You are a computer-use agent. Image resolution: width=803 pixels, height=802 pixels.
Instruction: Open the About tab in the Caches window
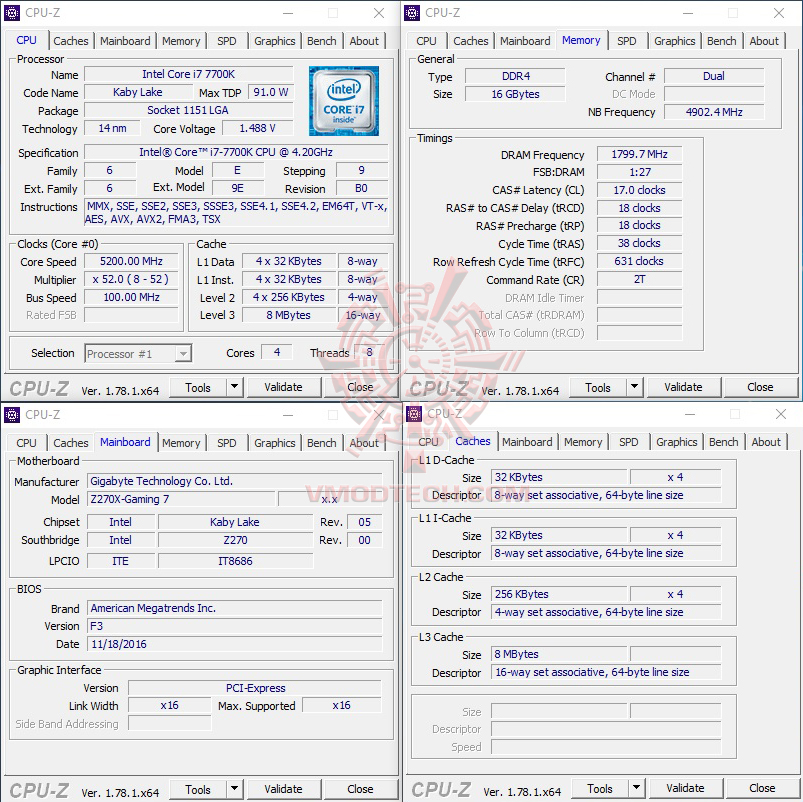(x=766, y=442)
